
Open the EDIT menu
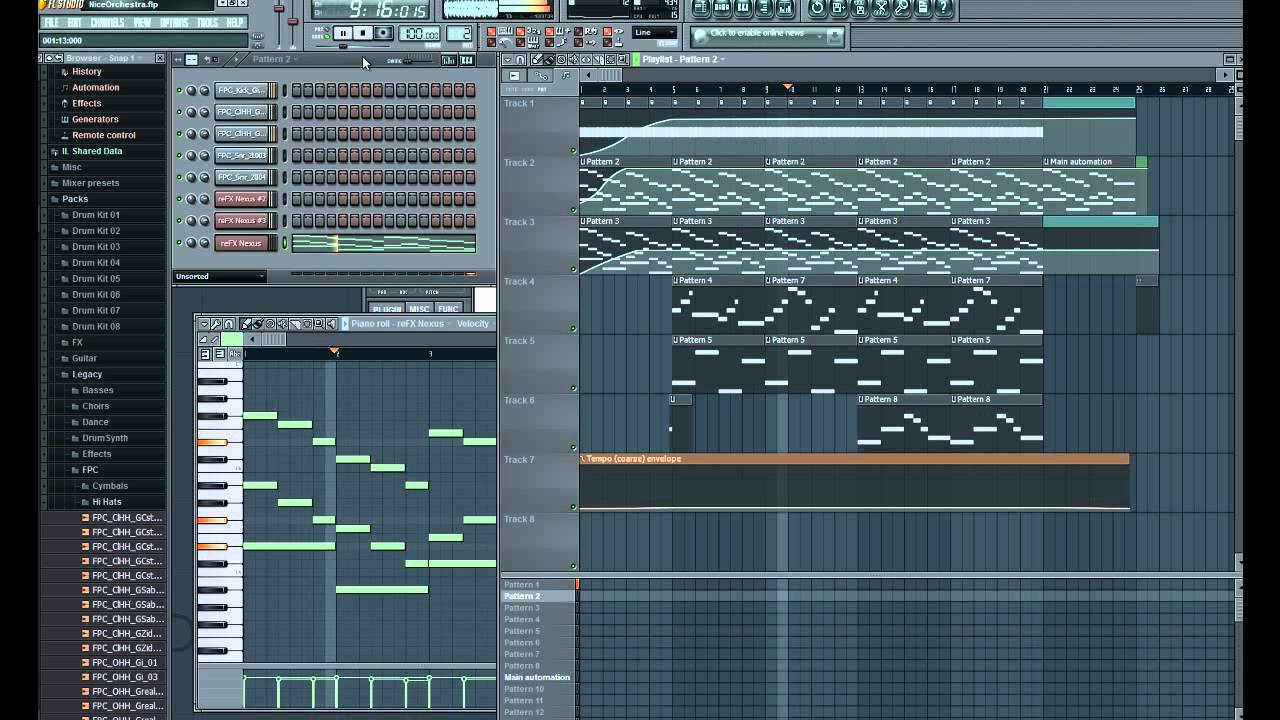[76, 22]
